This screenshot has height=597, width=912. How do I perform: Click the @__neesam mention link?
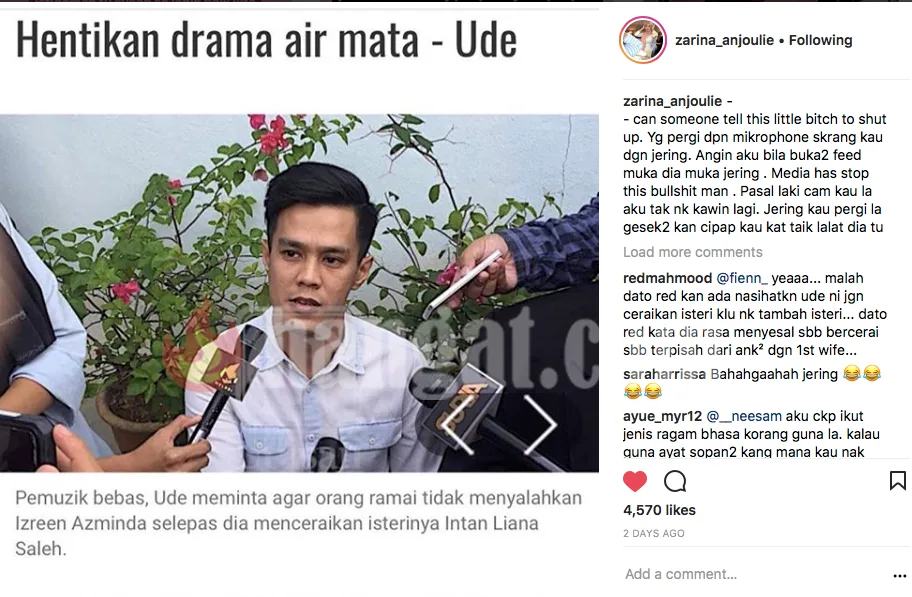pyautogui.click(x=744, y=417)
